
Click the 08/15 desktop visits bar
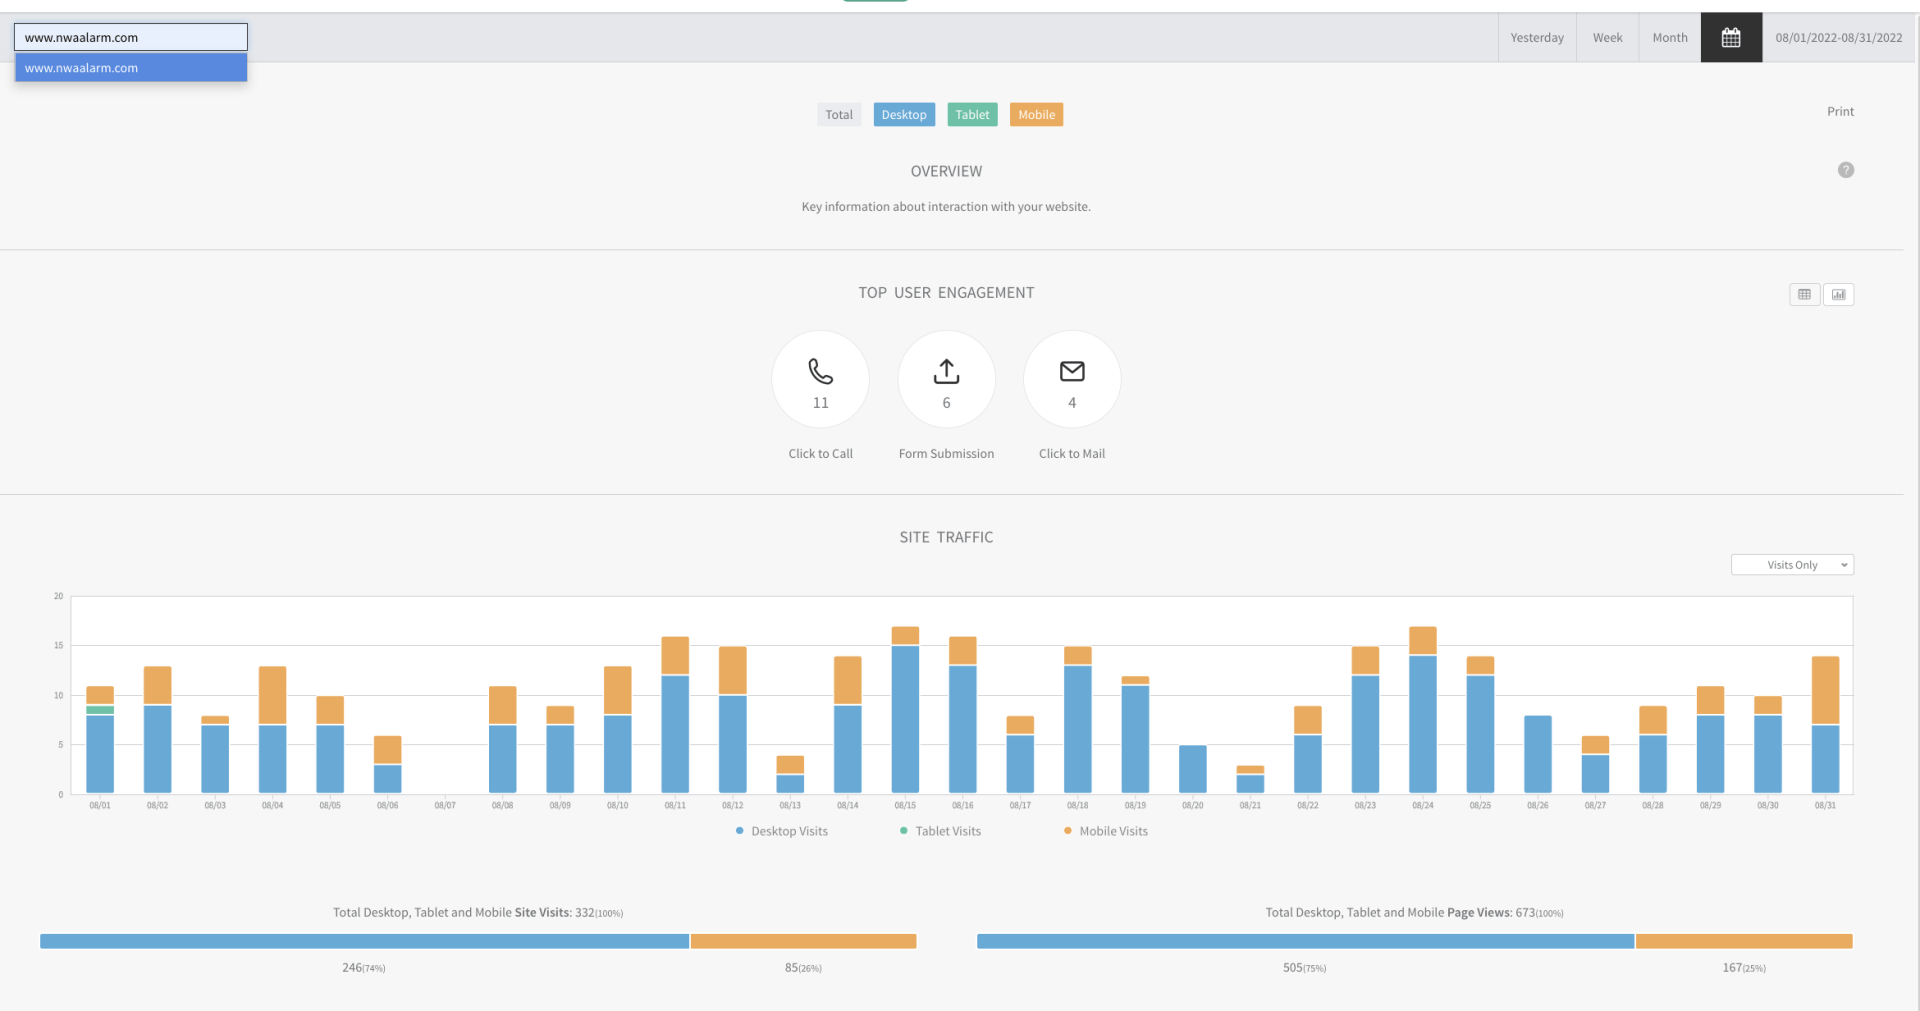click(905, 720)
